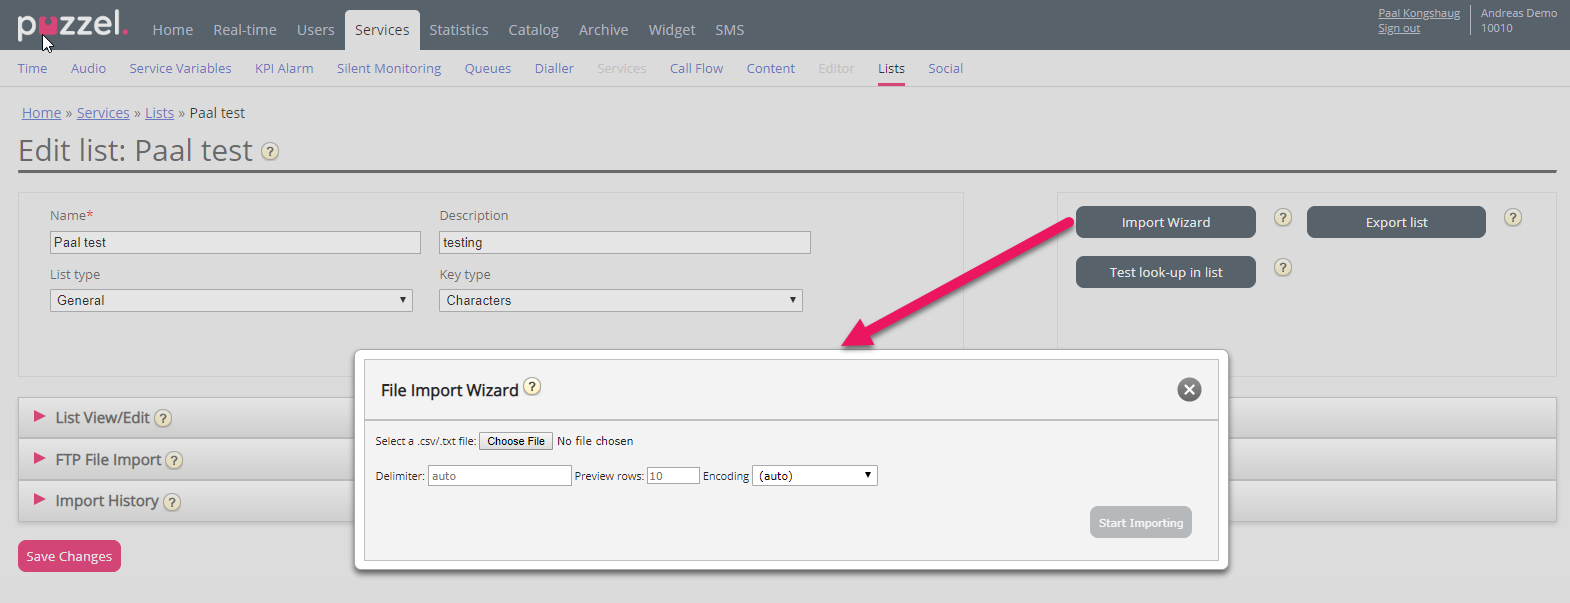The width and height of the screenshot is (1570, 603).
Task: Open the List type dropdown
Action: (x=231, y=301)
